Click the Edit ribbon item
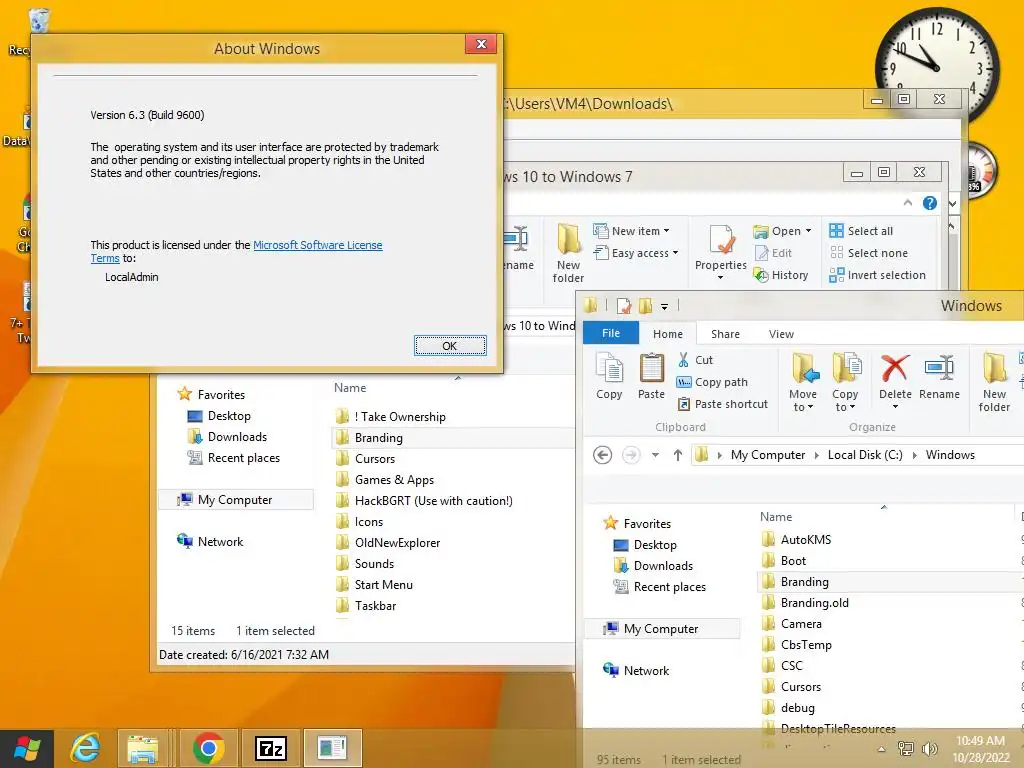Image resolution: width=1024 pixels, height=768 pixels. tap(773, 253)
